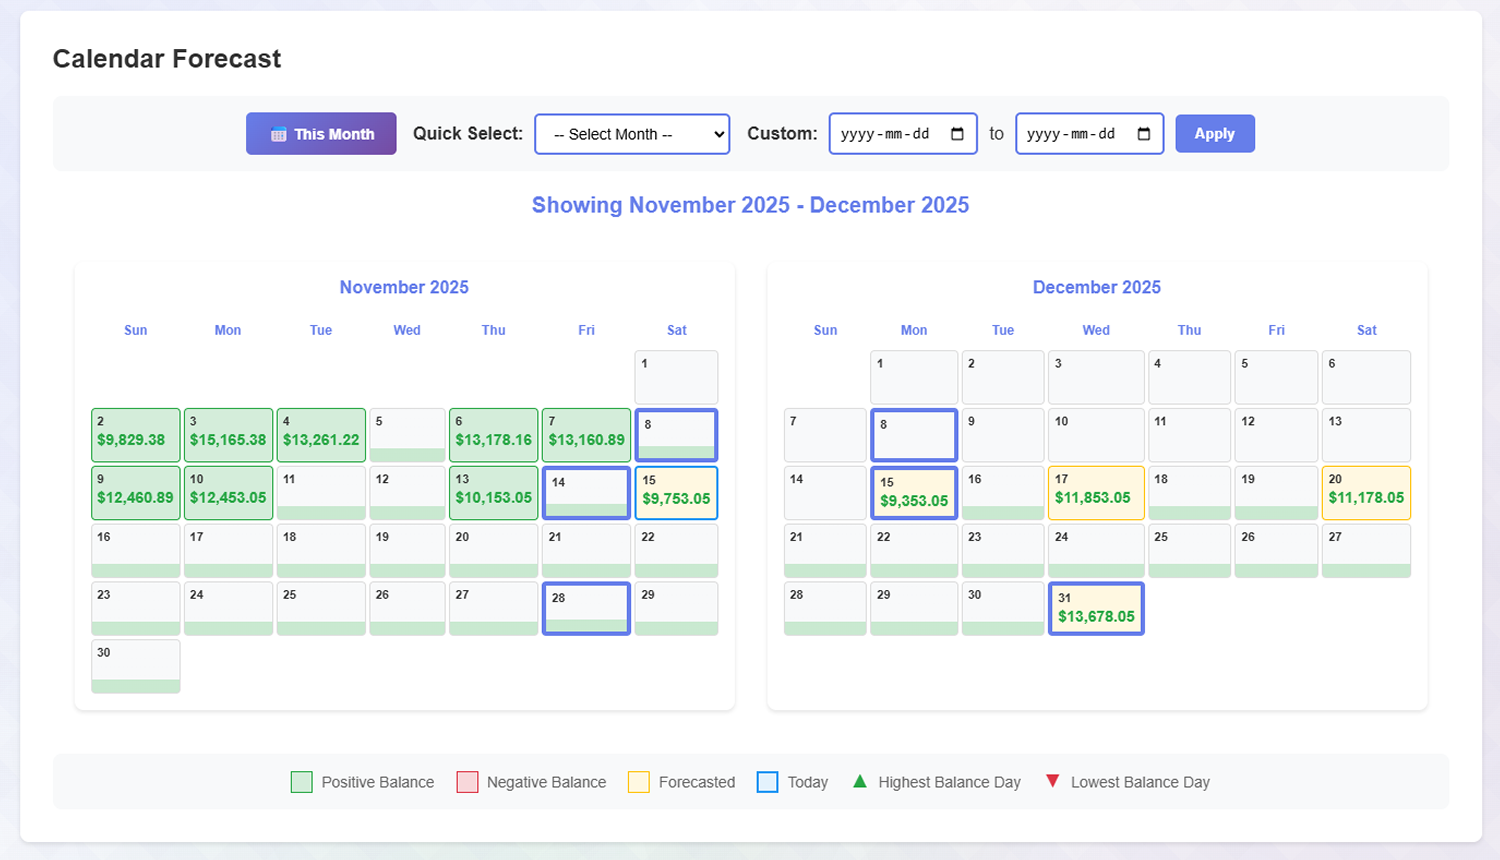Click the custom start date field
The height and width of the screenshot is (860, 1500).
click(x=890, y=134)
